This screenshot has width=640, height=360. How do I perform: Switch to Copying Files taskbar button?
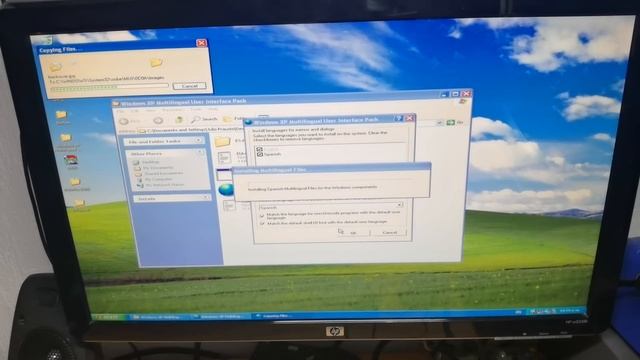pos(281,316)
